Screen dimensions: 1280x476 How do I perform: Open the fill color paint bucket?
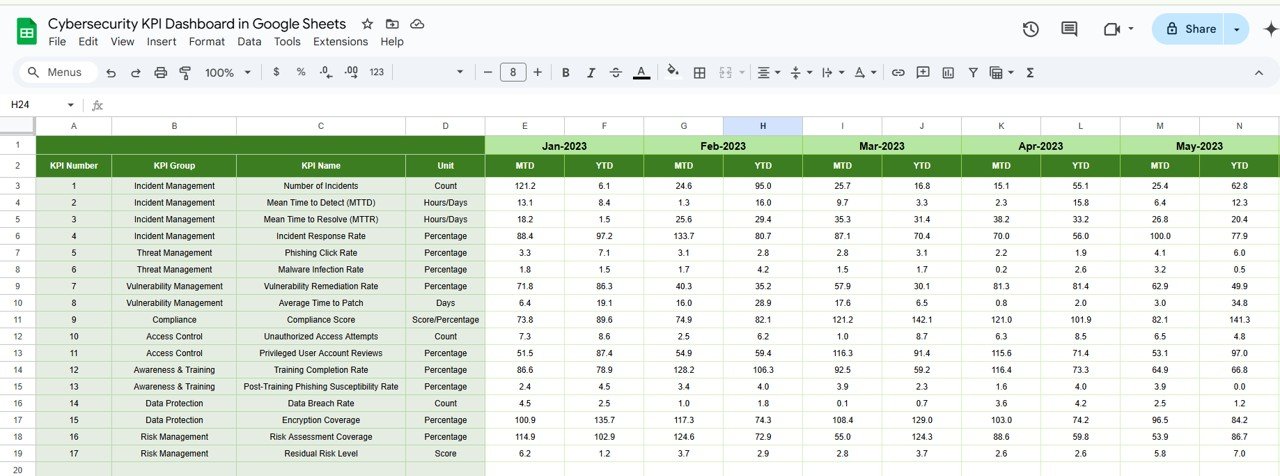click(x=673, y=72)
